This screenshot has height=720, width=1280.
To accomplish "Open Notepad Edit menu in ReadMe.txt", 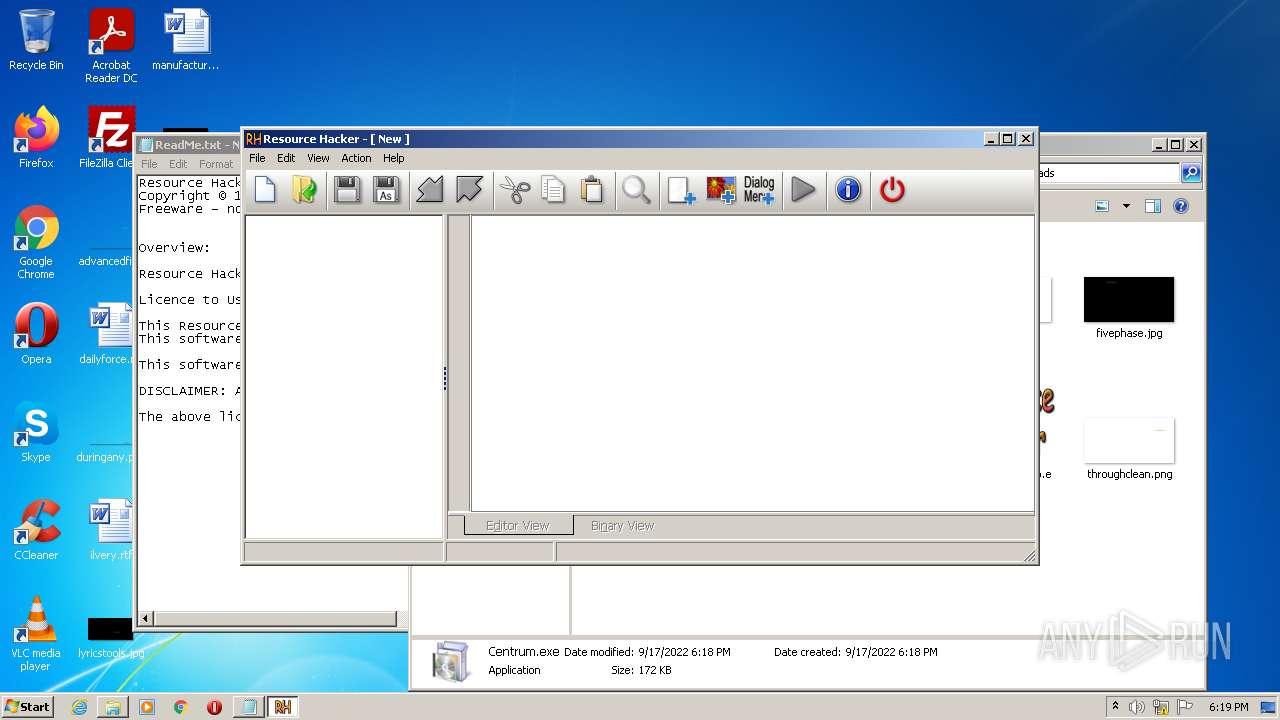I will click(x=178, y=164).
